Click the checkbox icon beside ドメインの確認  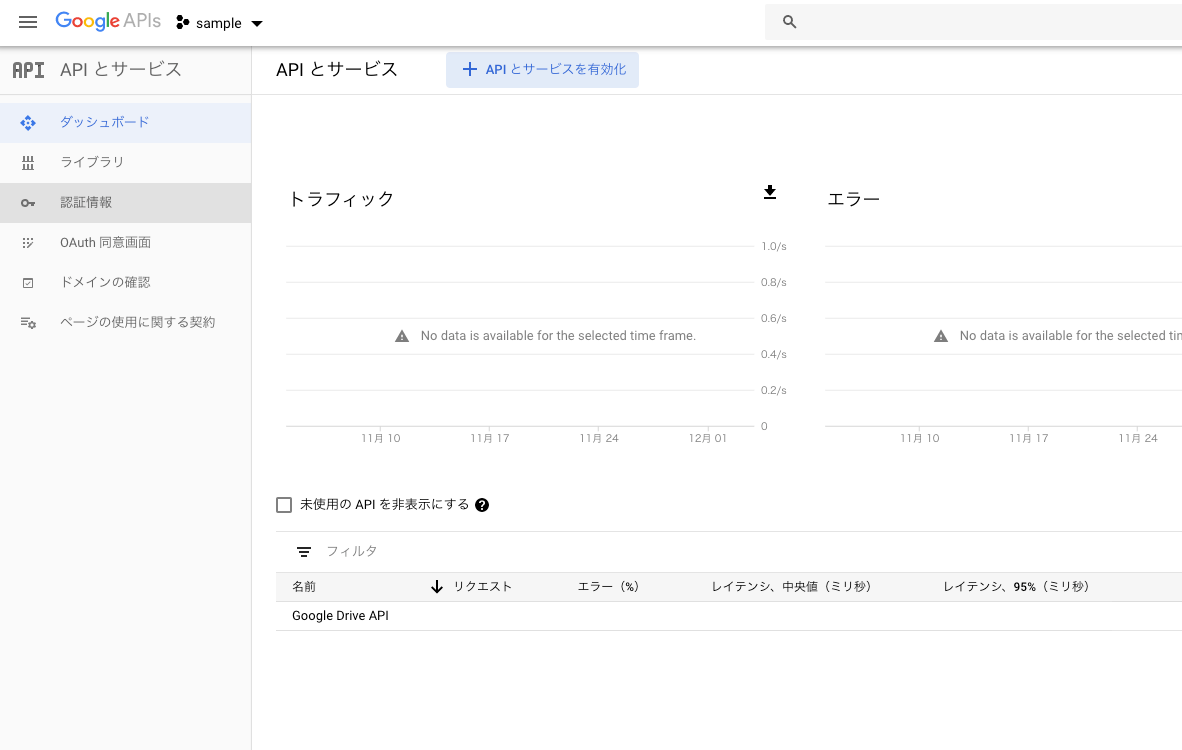tap(28, 283)
